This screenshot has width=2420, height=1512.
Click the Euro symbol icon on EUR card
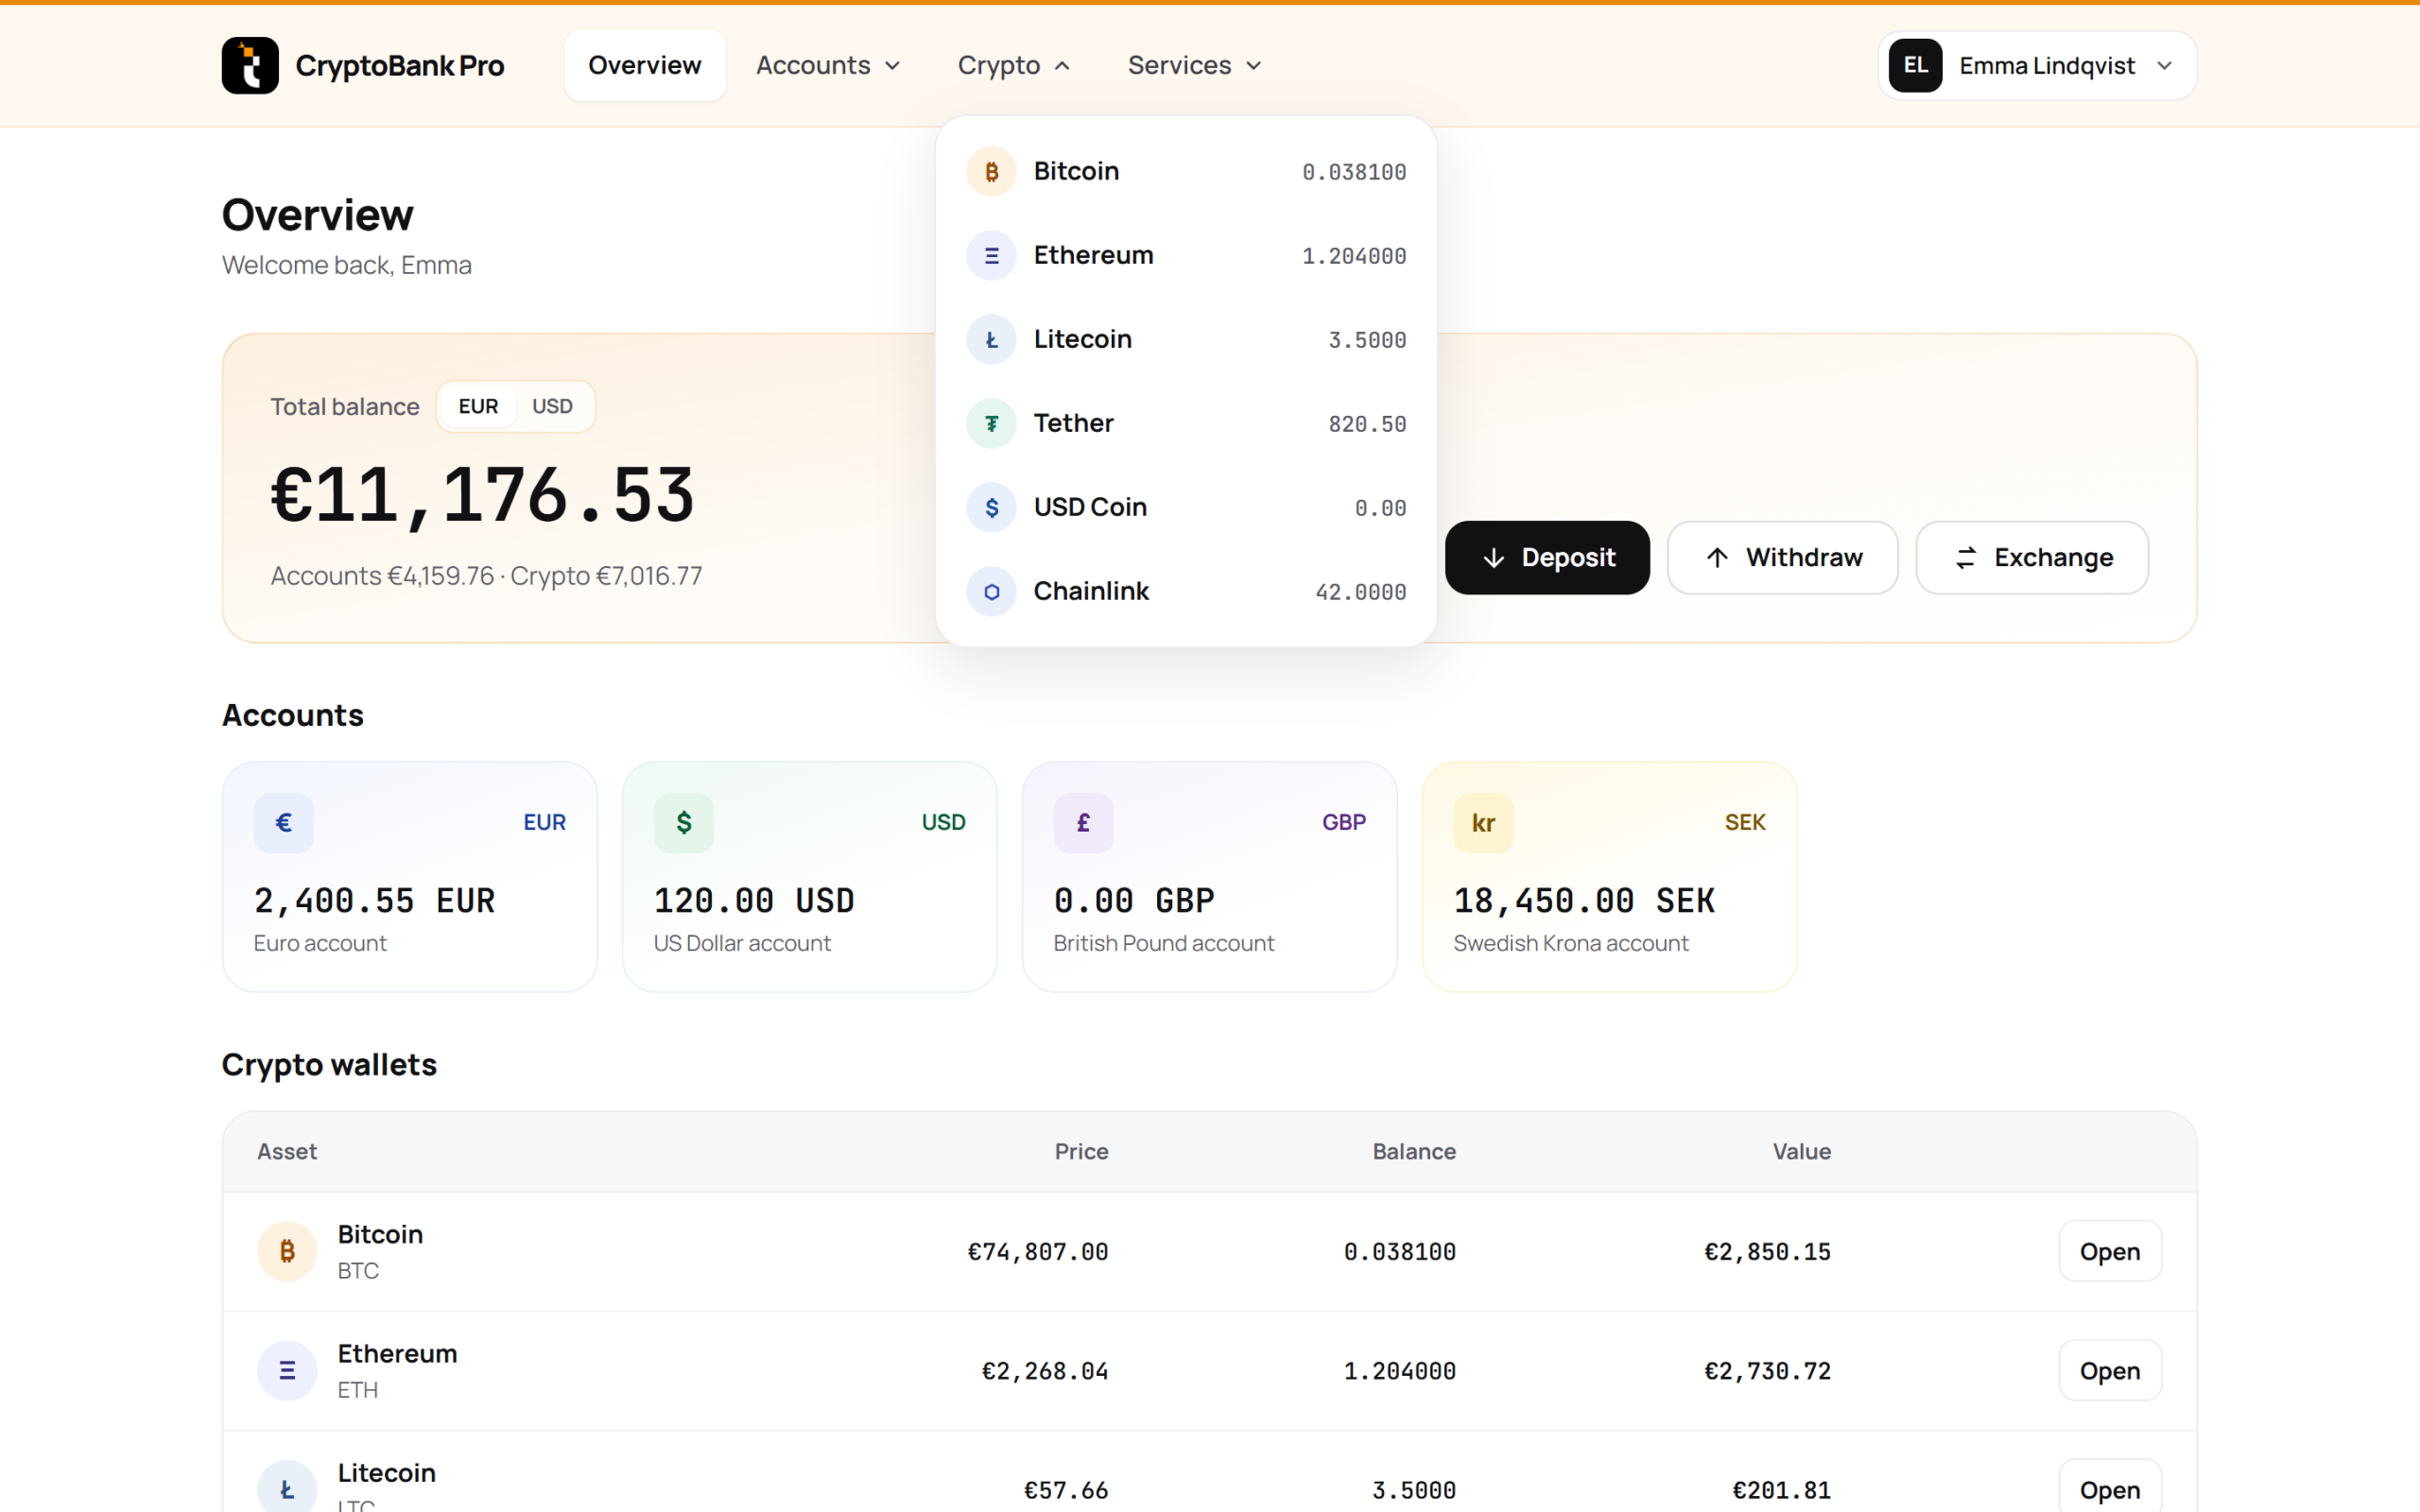284,823
